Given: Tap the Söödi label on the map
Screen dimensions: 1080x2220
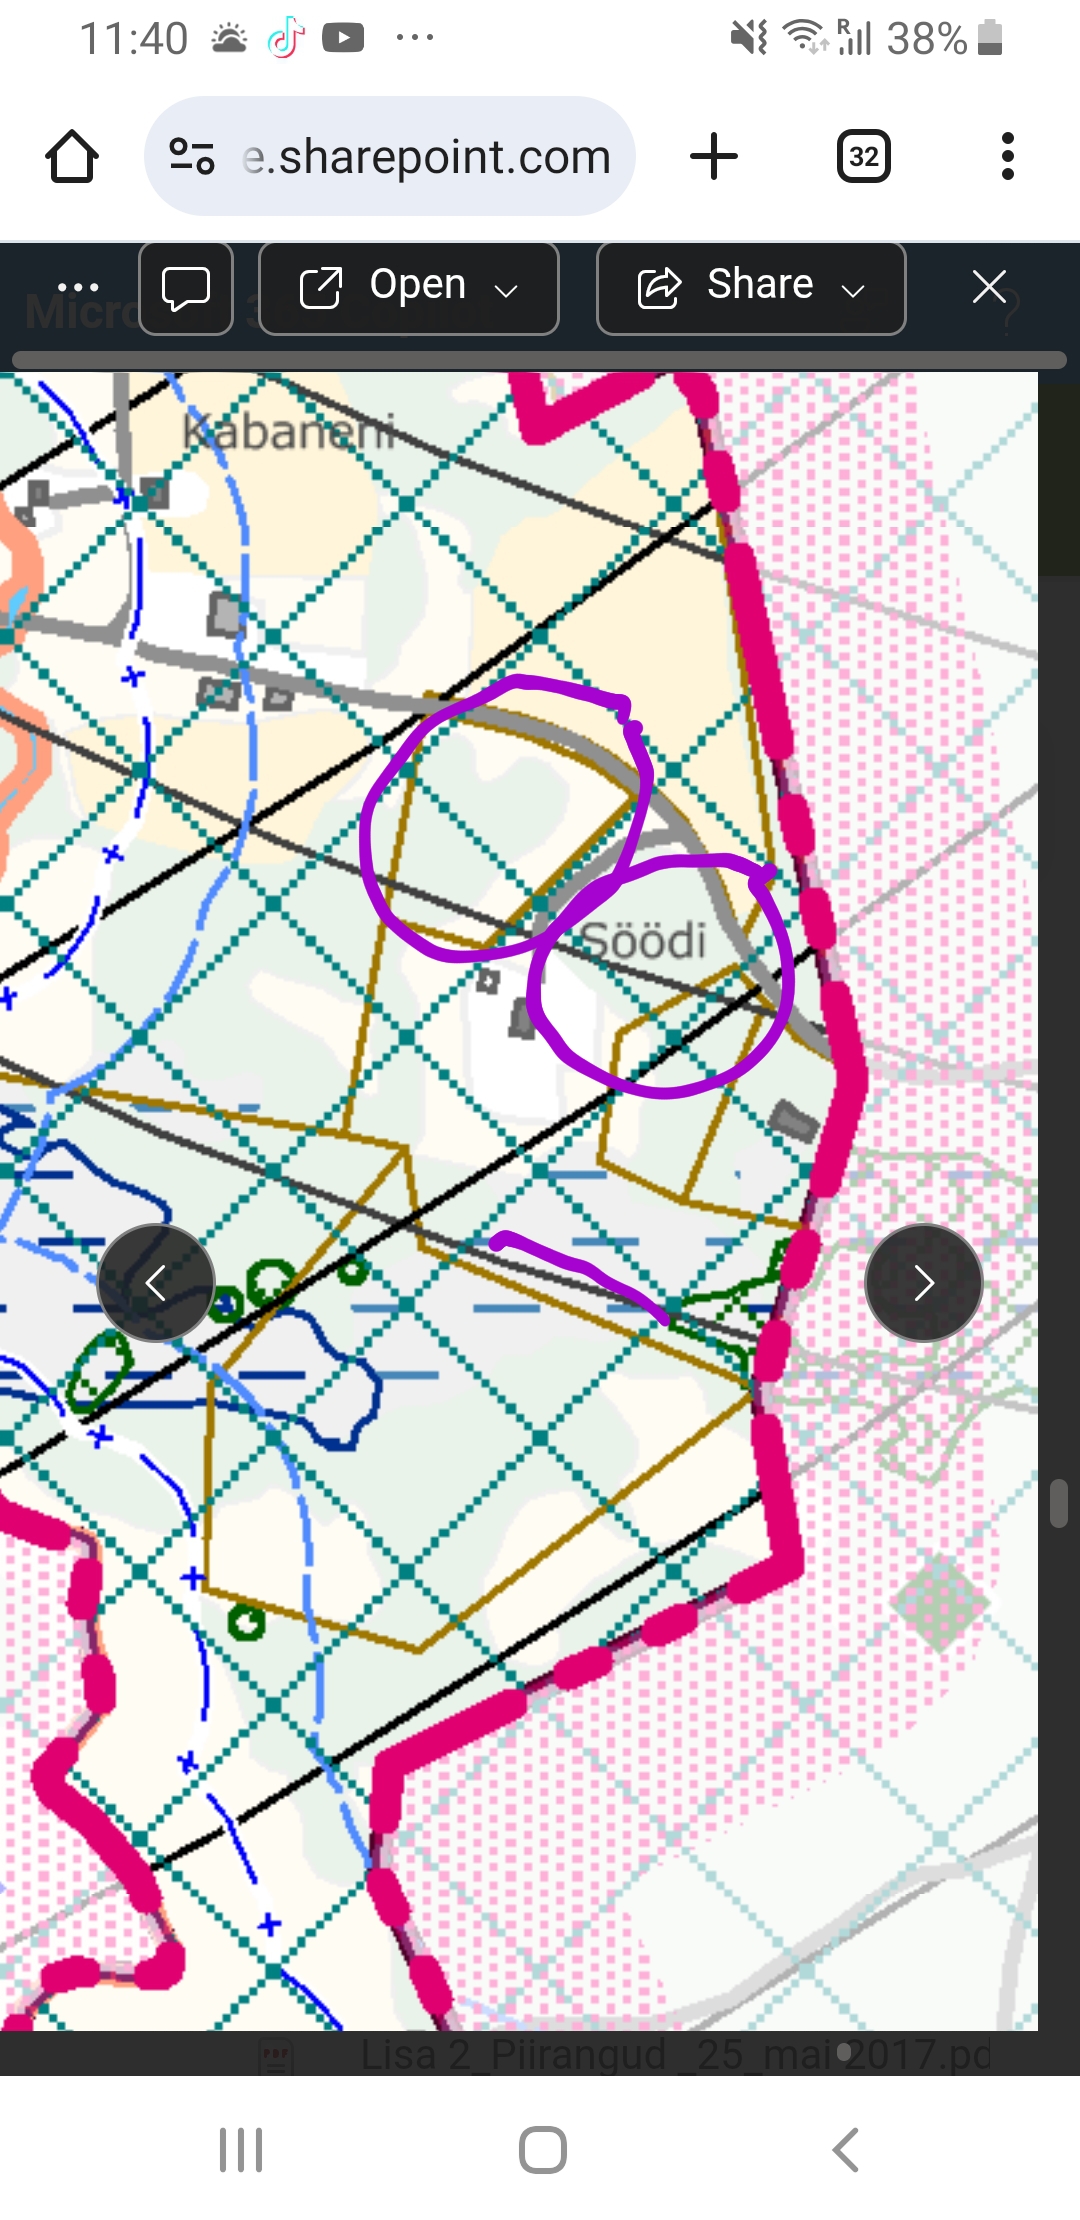Looking at the screenshot, I should pos(644,940).
